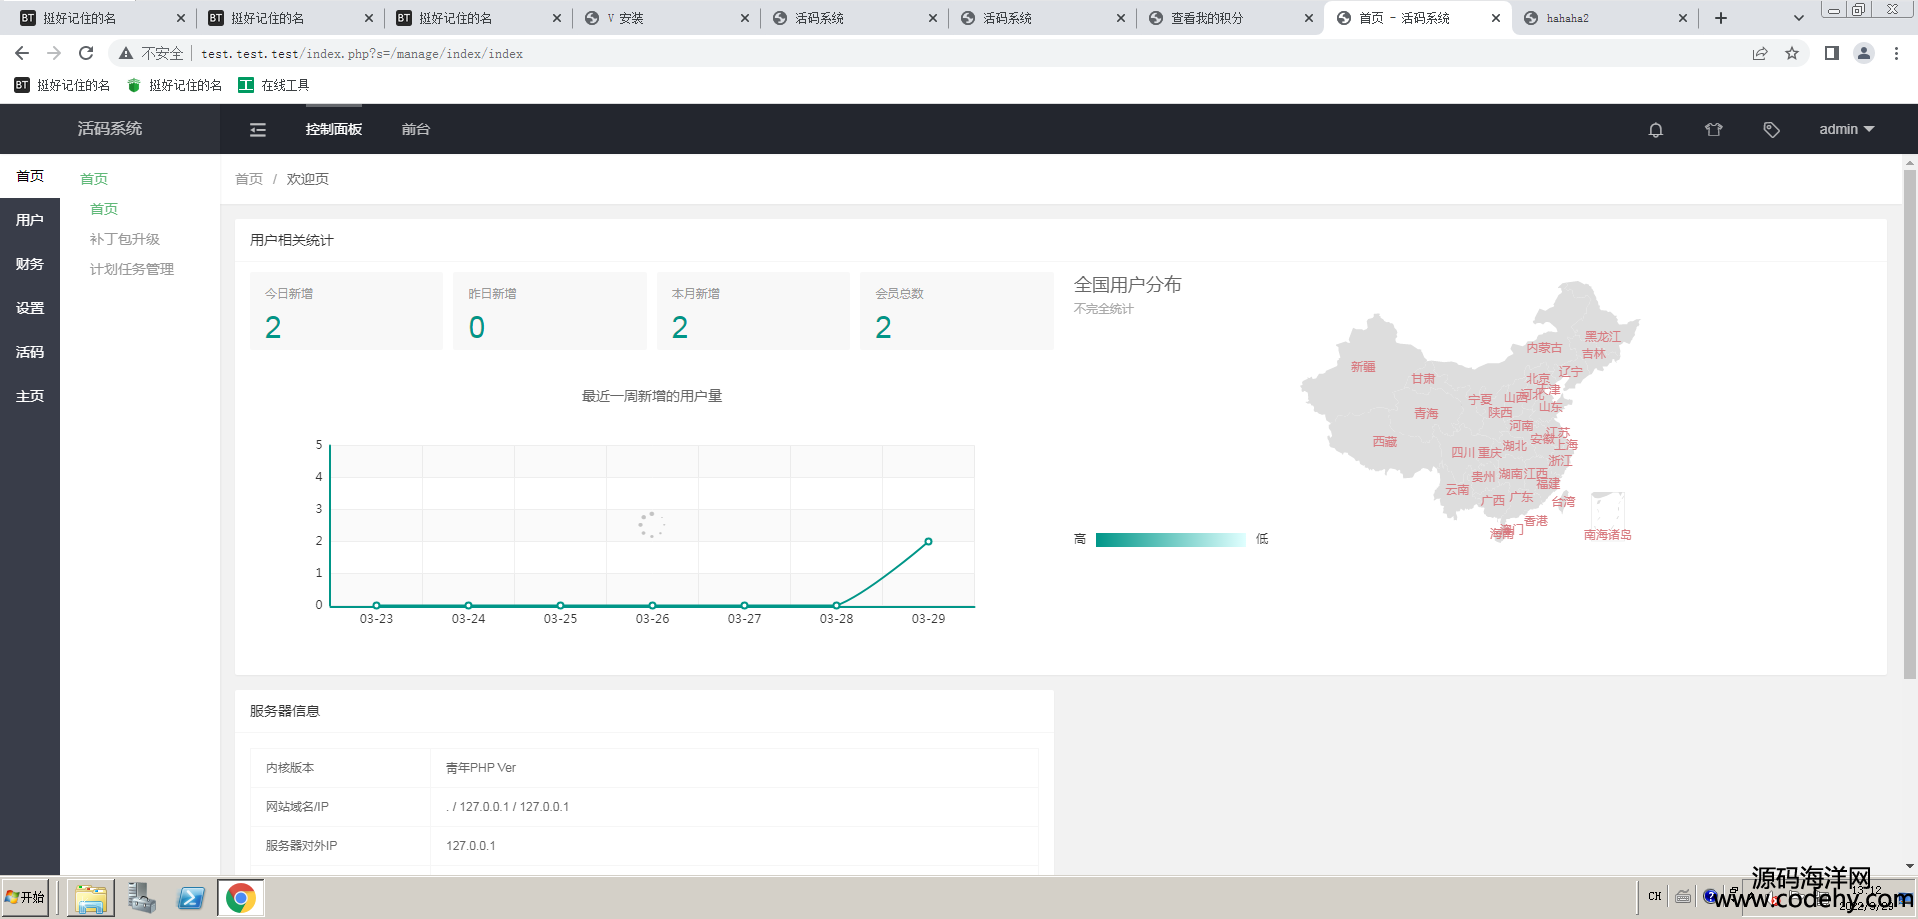Viewport: 1918px width, 919px height.
Task: Open the highlighted 首页 sub-item
Action: point(104,209)
